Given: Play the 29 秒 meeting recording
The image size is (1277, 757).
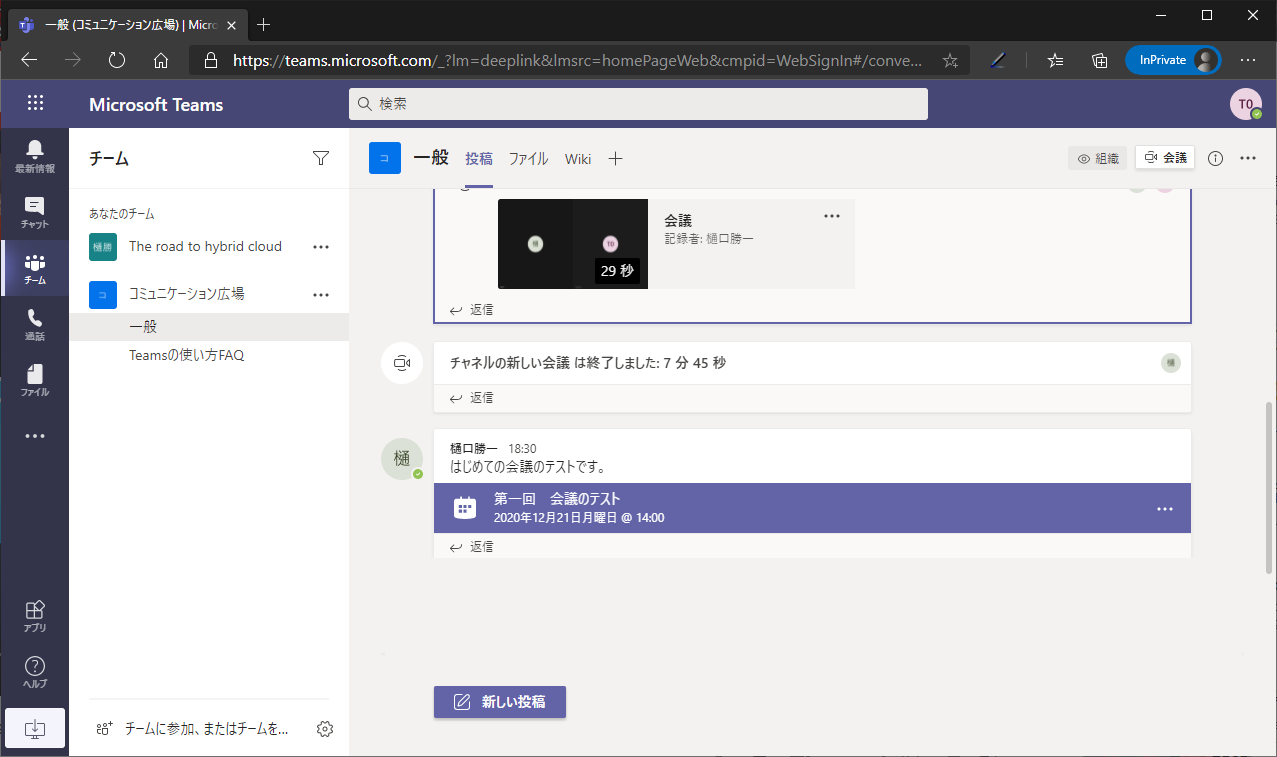Looking at the screenshot, I should point(573,244).
